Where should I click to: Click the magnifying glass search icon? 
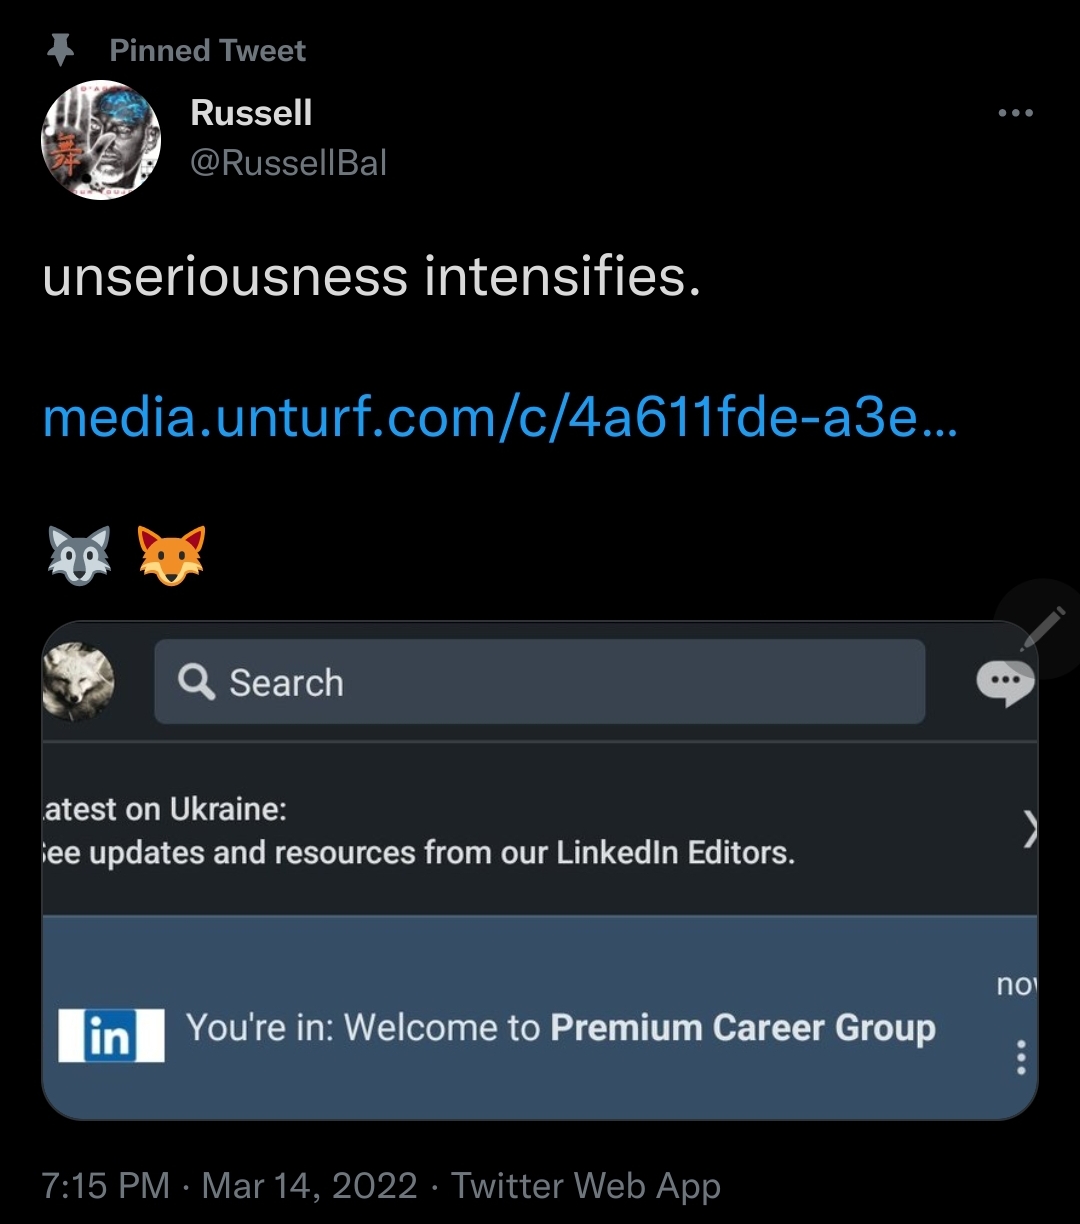pyautogui.click(x=196, y=683)
